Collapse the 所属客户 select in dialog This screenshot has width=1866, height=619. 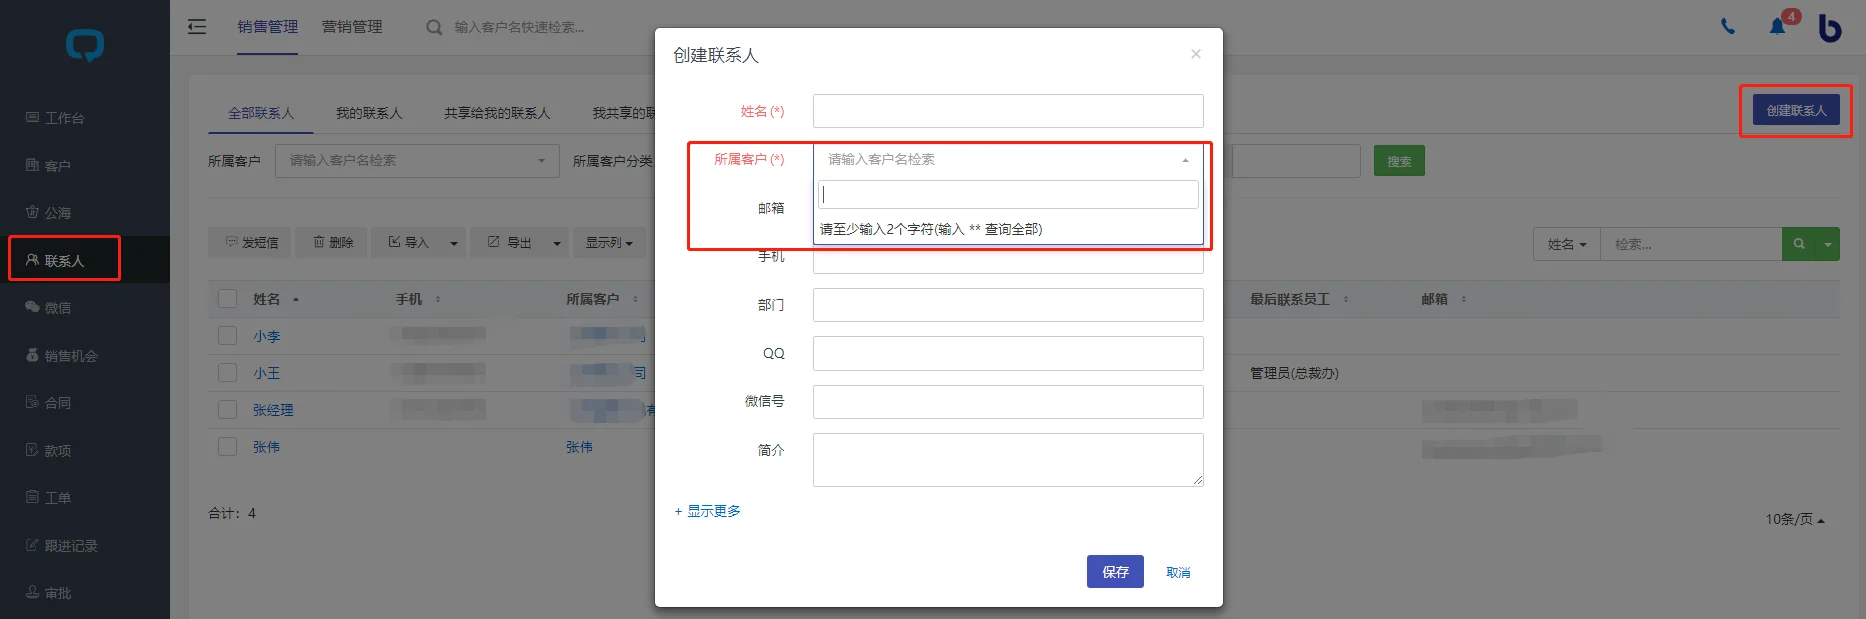tap(1008, 160)
